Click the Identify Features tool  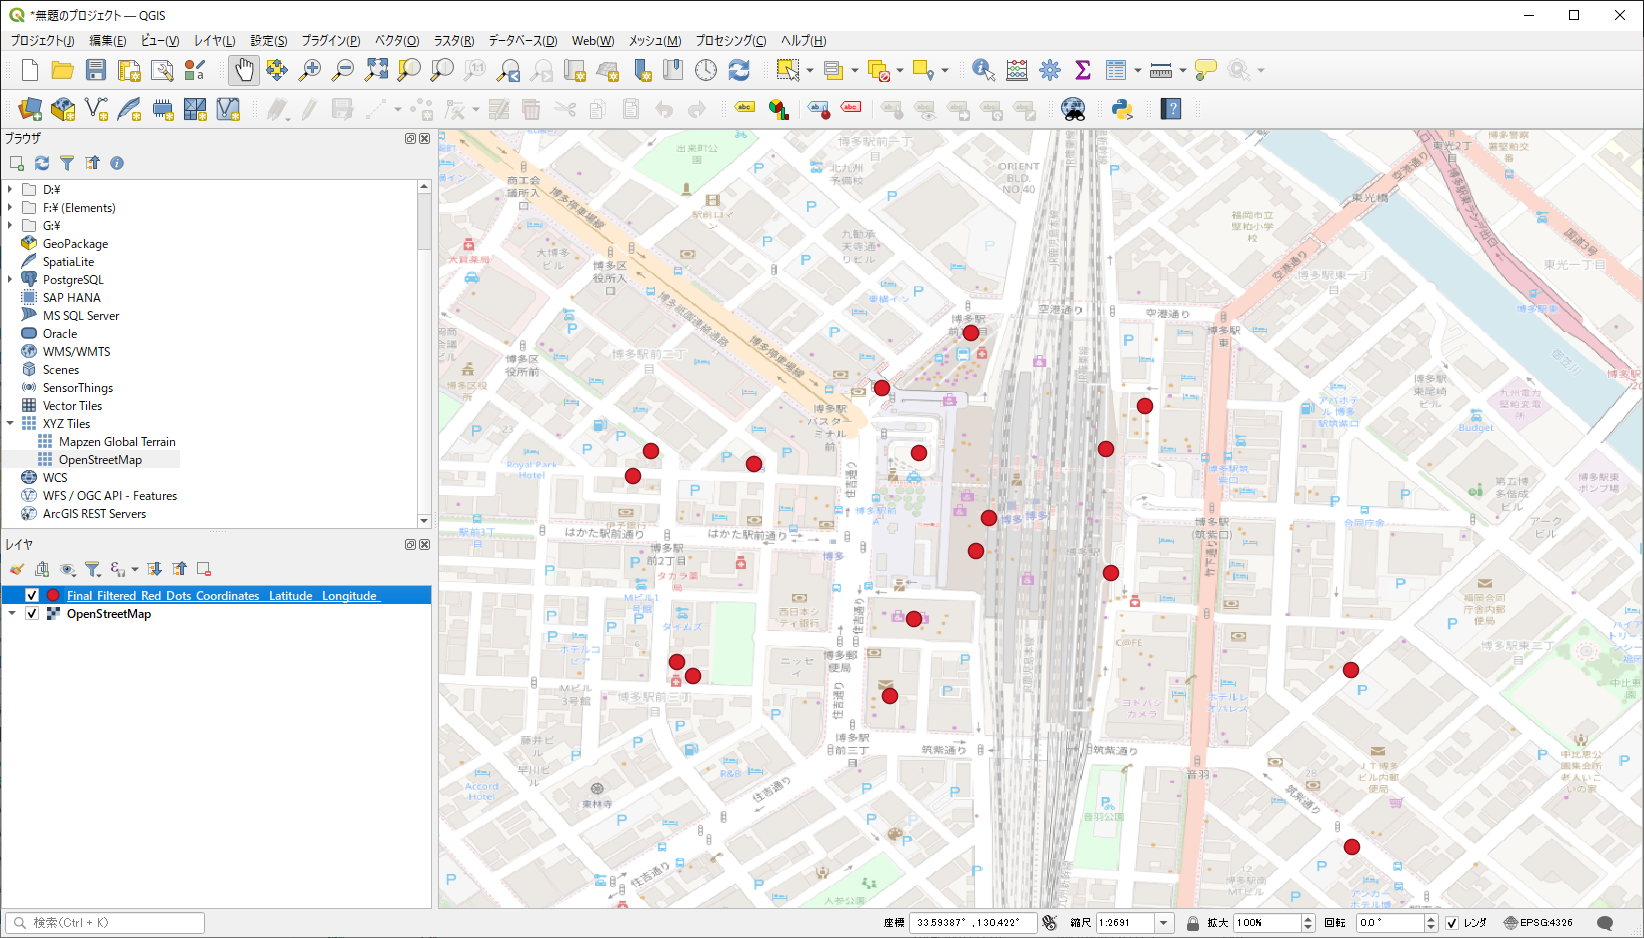click(983, 70)
